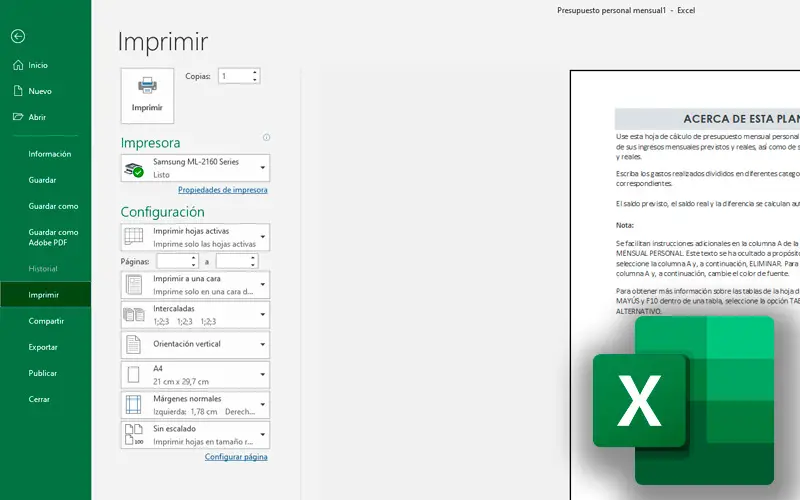Open Exportar section

pos(43,347)
